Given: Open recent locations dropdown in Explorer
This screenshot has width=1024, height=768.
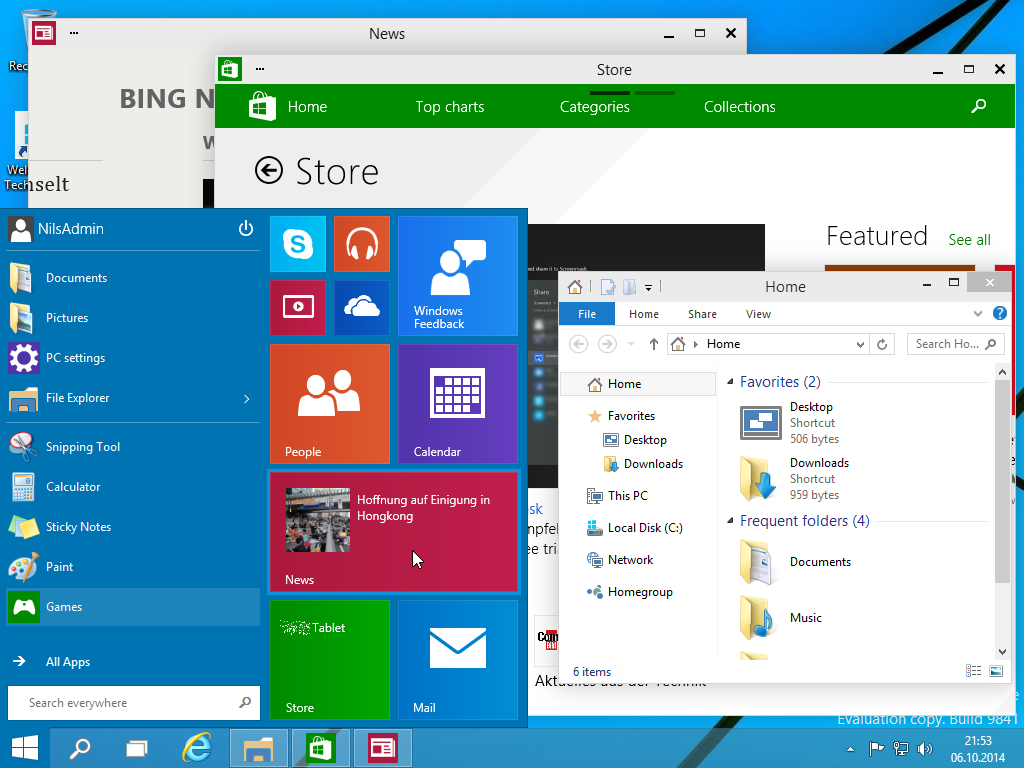Looking at the screenshot, I should (631, 344).
